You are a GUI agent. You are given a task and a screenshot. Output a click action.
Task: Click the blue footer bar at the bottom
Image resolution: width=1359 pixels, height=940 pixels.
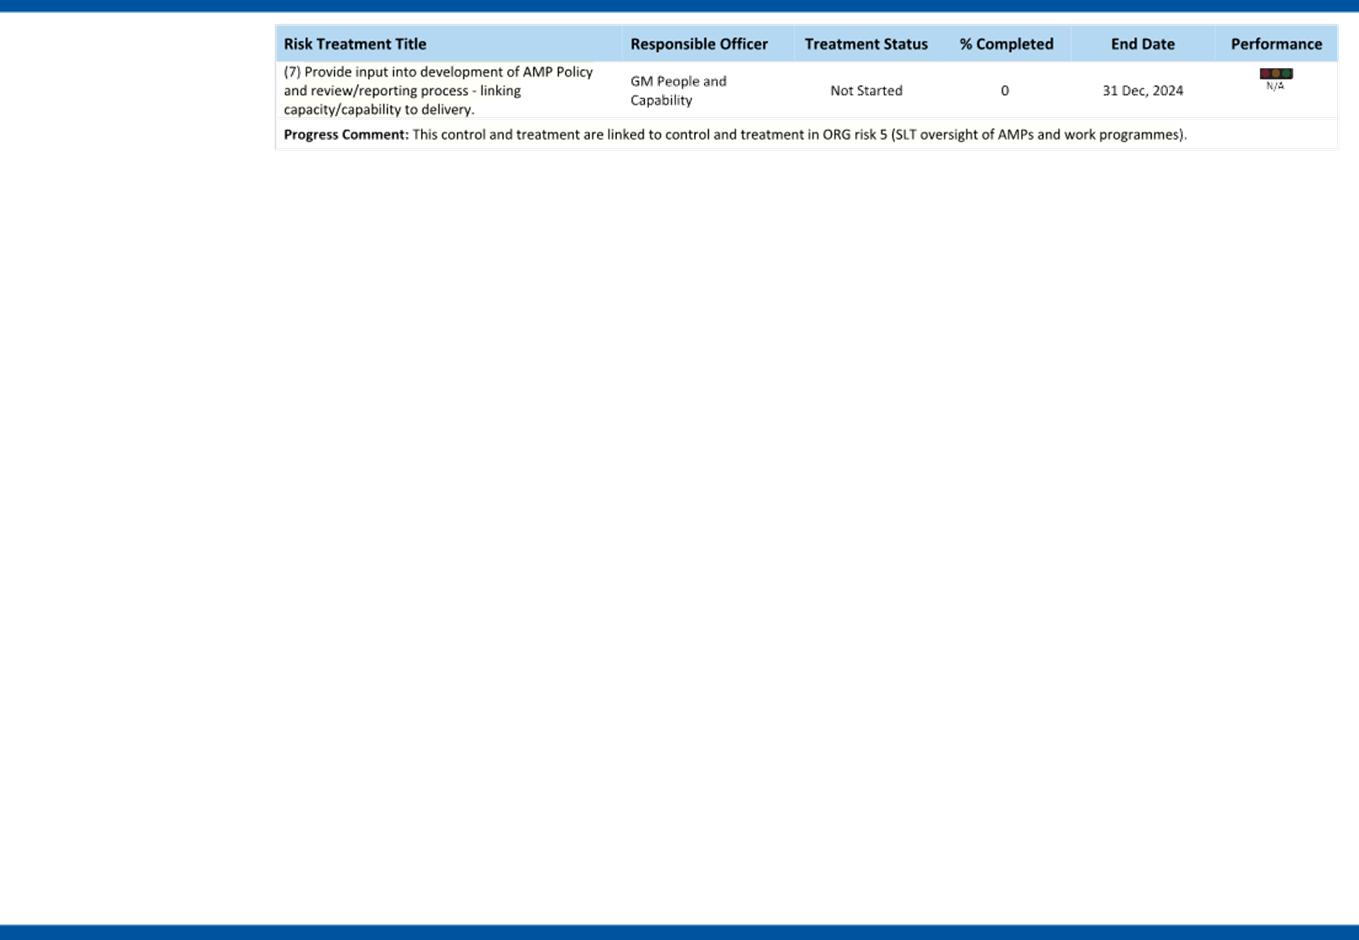coord(679,932)
